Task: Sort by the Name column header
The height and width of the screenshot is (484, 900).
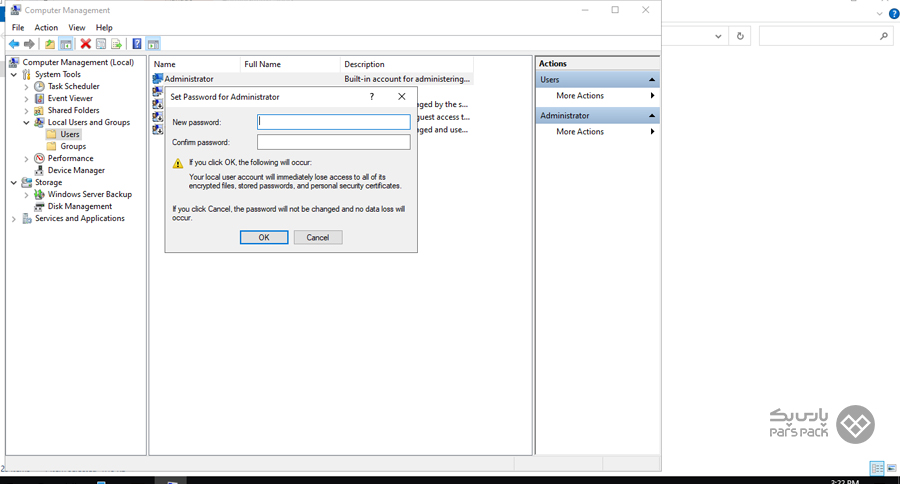Action: (x=195, y=64)
